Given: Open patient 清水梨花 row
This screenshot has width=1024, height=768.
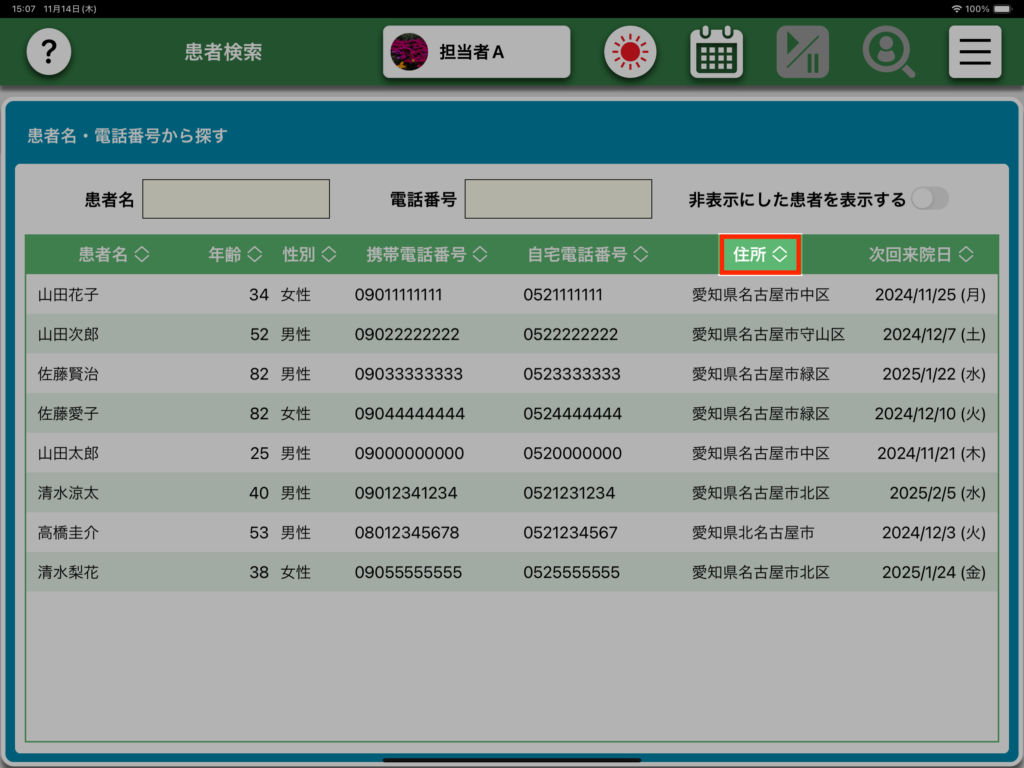Looking at the screenshot, I should pos(511,573).
